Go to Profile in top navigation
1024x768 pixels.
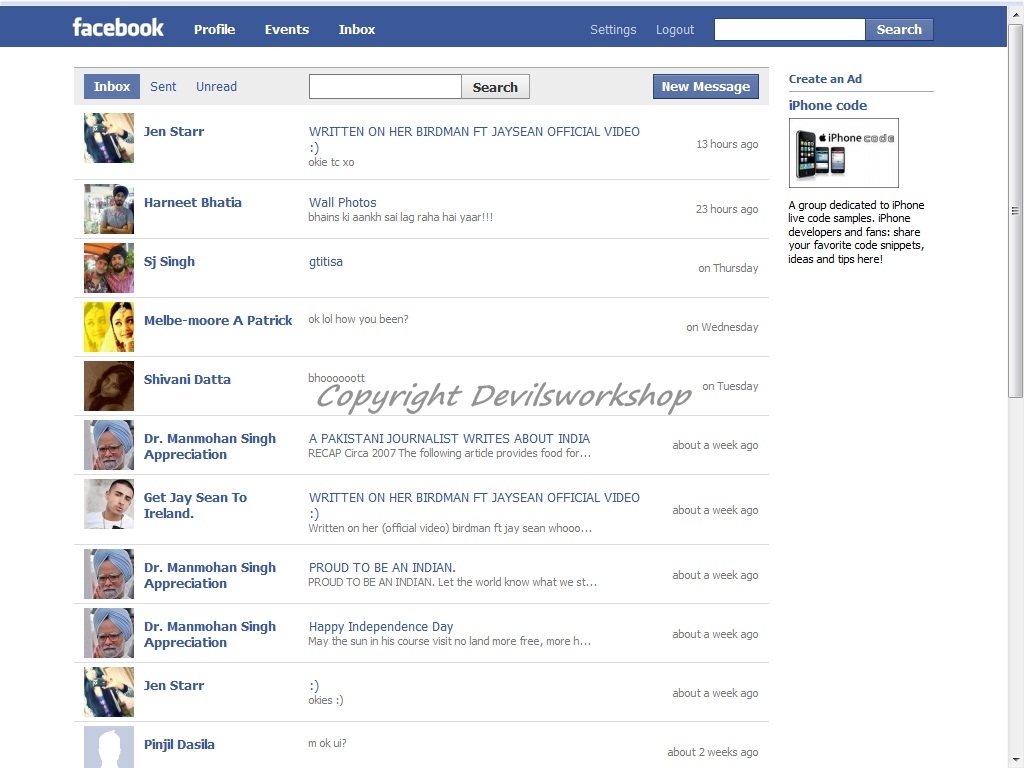214,29
